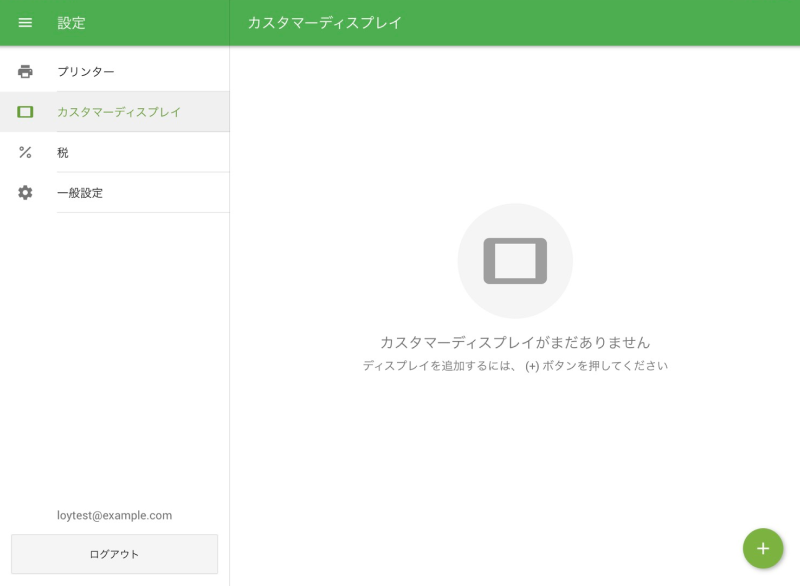Click the (+) ボタン hint text
Image resolution: width=800 pixels, height=586 pixels.
516,365
